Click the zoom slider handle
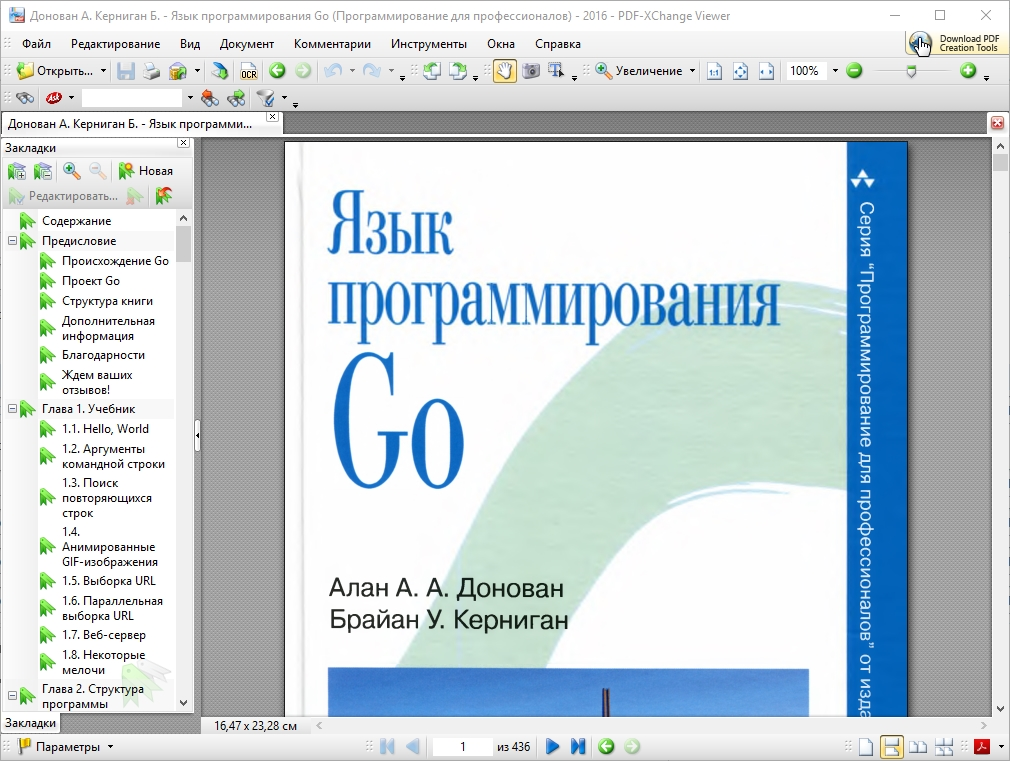Image resolution: width=1010 pixels, height=761 pixels. point(911,71)
